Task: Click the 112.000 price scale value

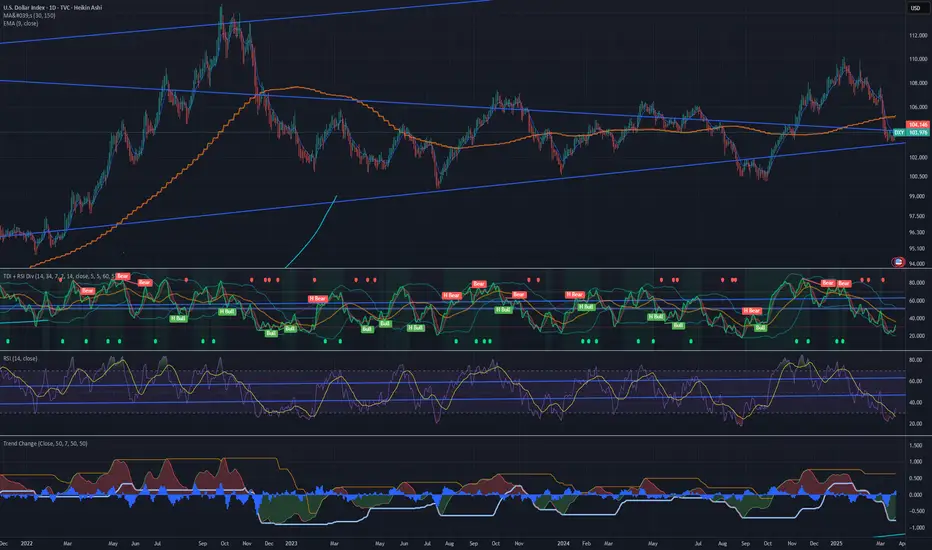Action: click(x=918, y=36)
